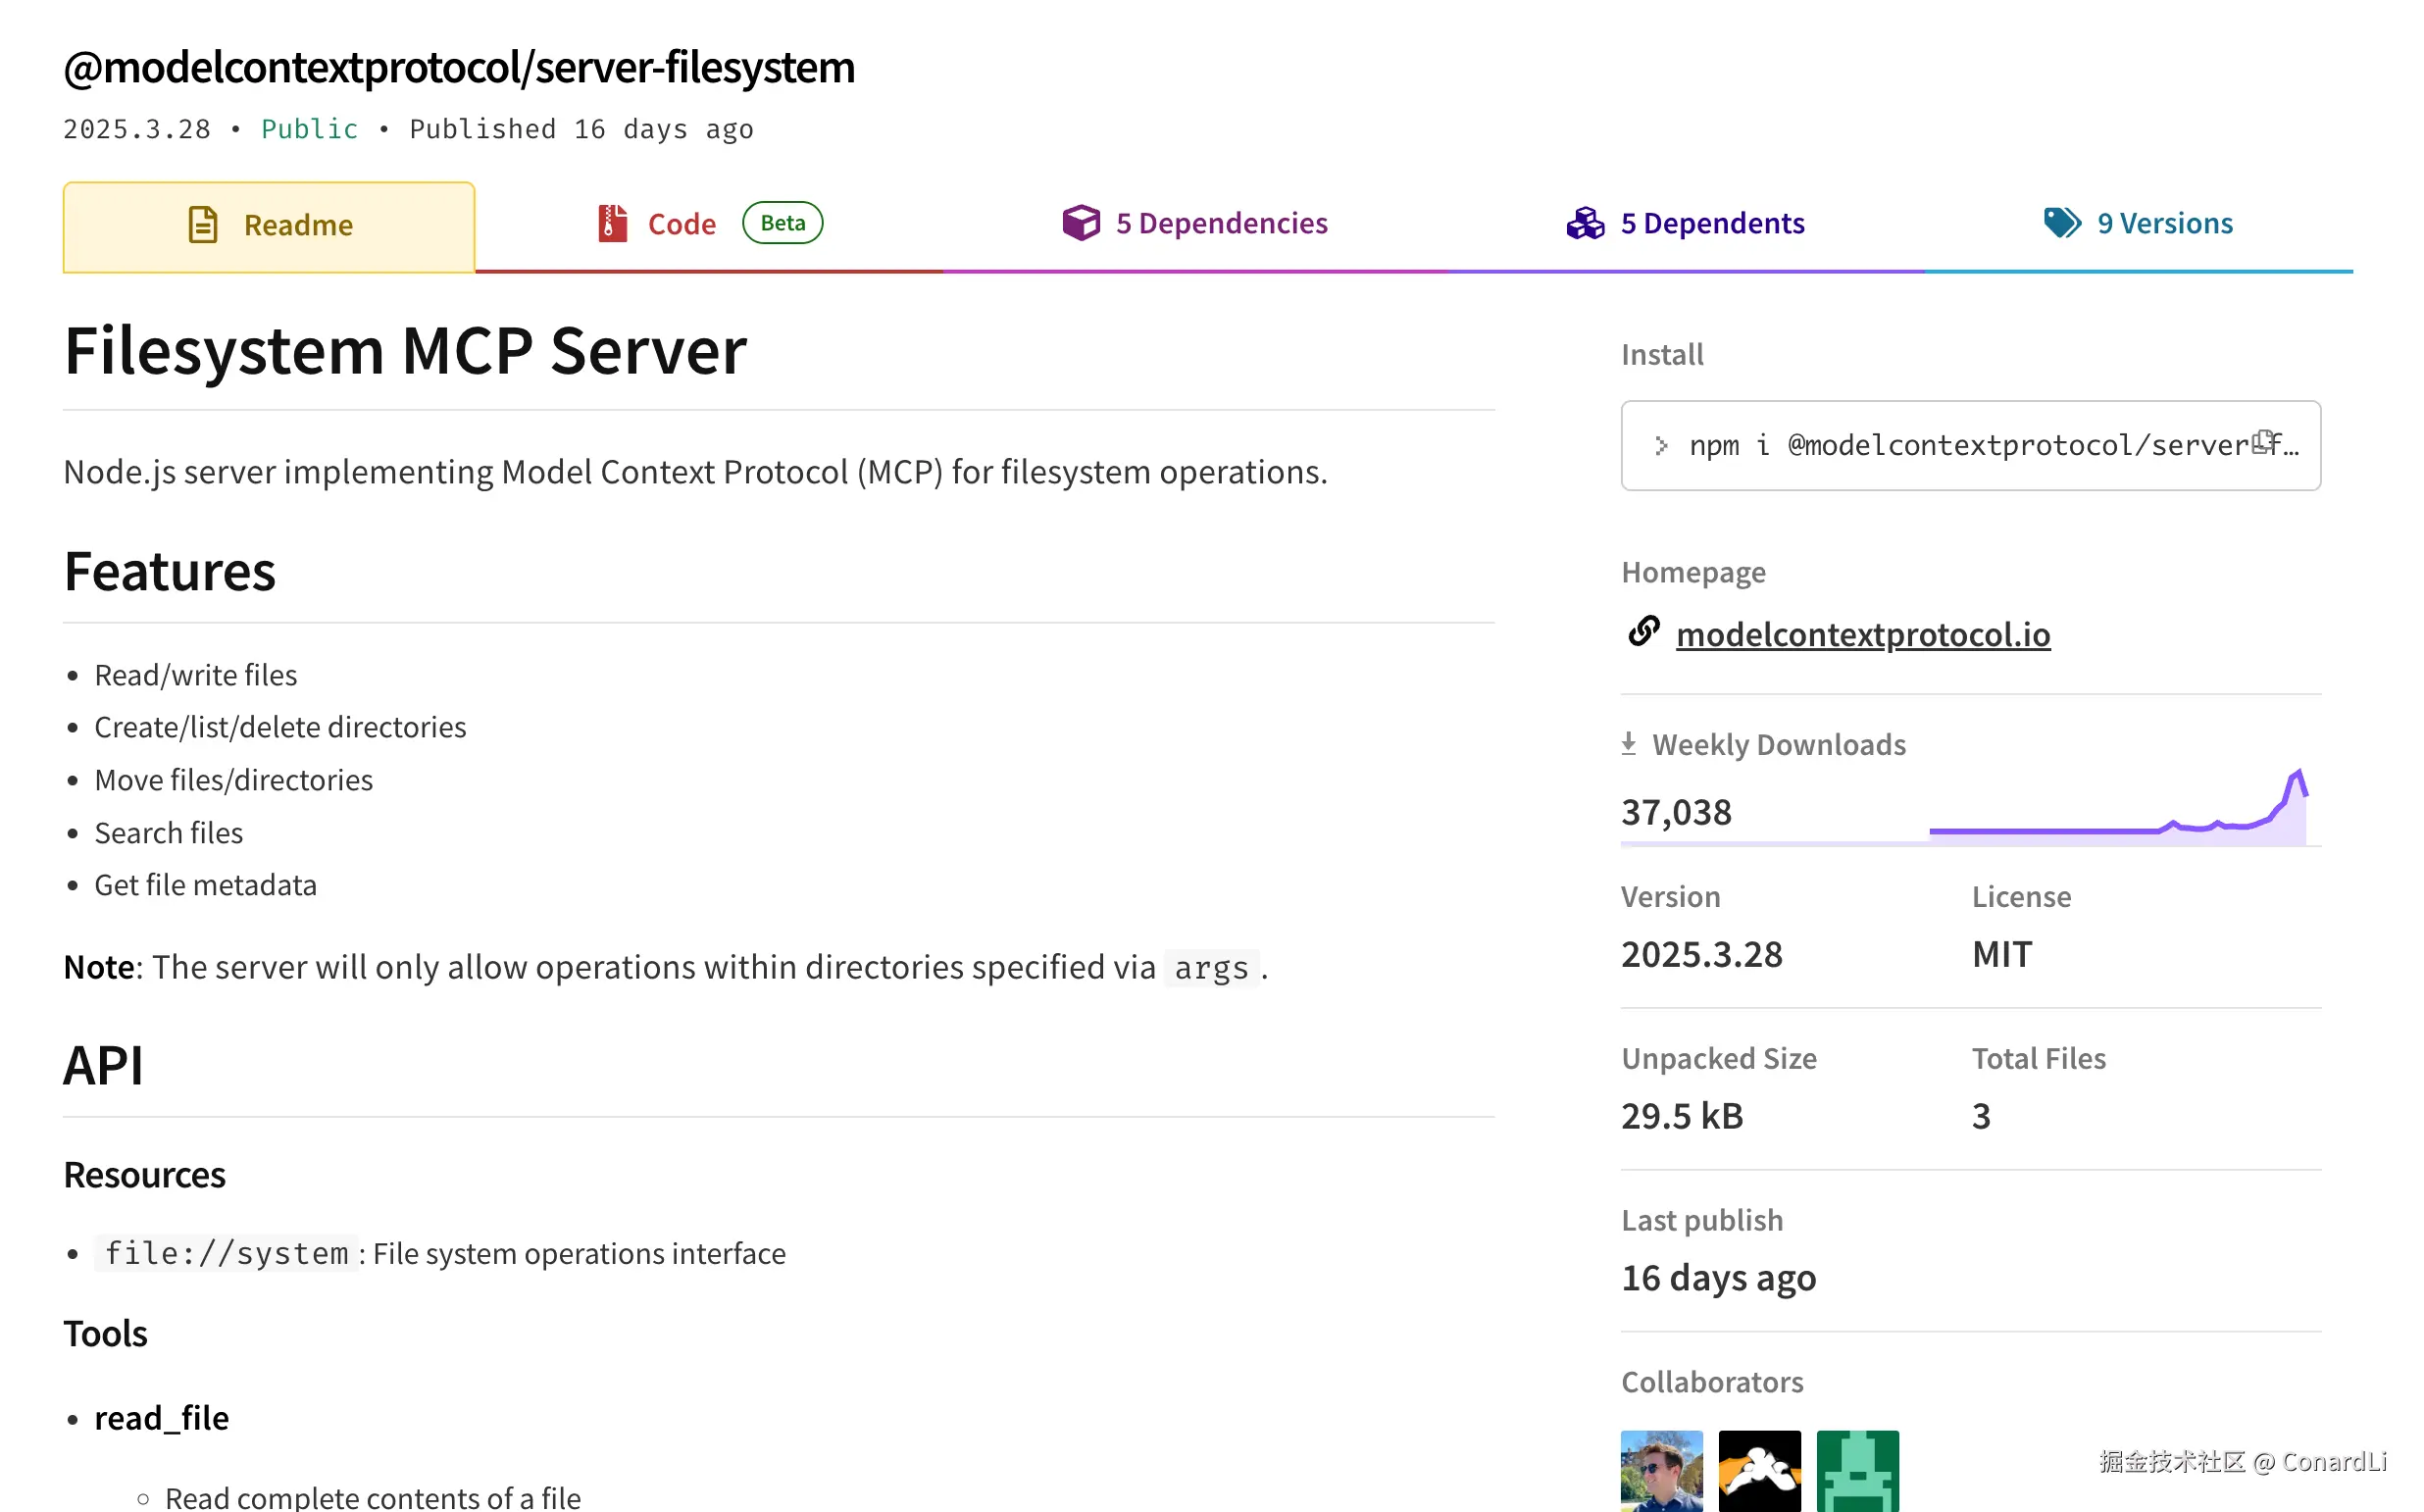Click the purple Dependencies box icon
This screenshot has height=1512, width=2424.
click(1080, 222)
